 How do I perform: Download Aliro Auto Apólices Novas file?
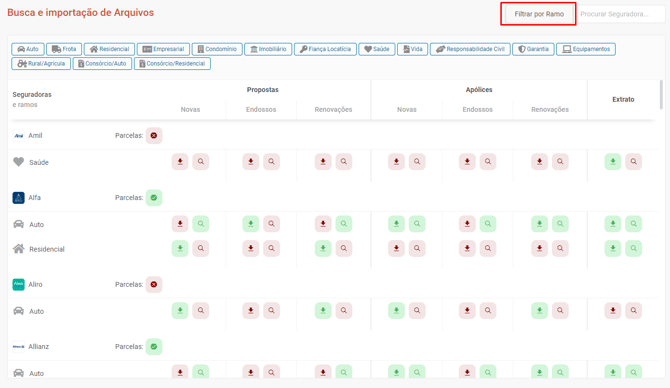coord(396,311)
